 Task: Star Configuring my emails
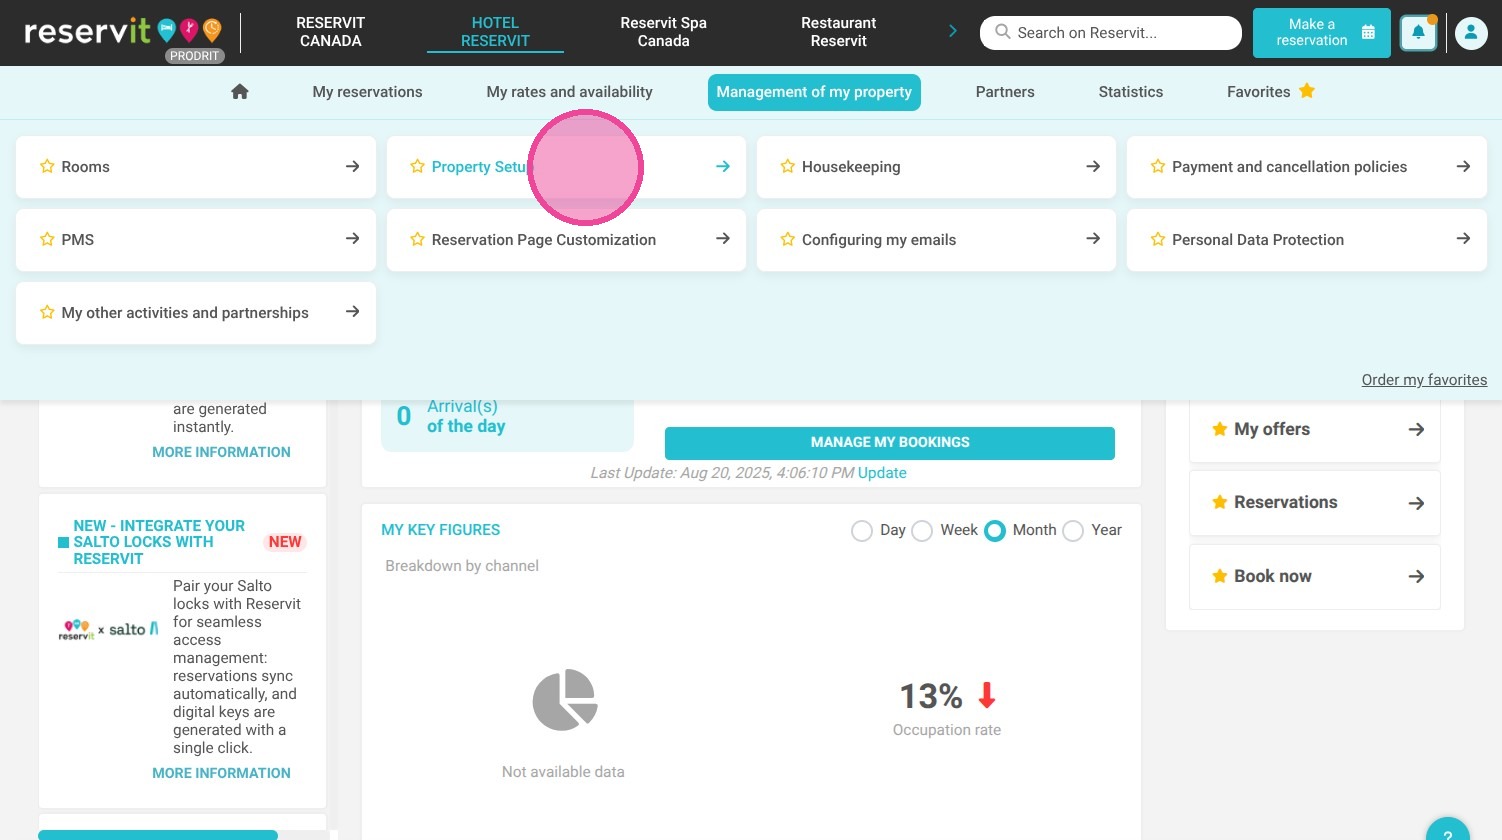pos(787,240)
